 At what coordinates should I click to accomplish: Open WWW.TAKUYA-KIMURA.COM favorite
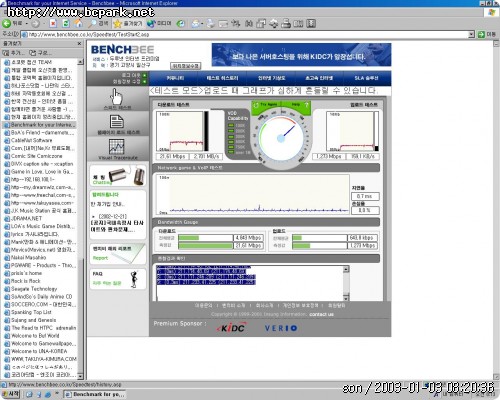[40, 359]
